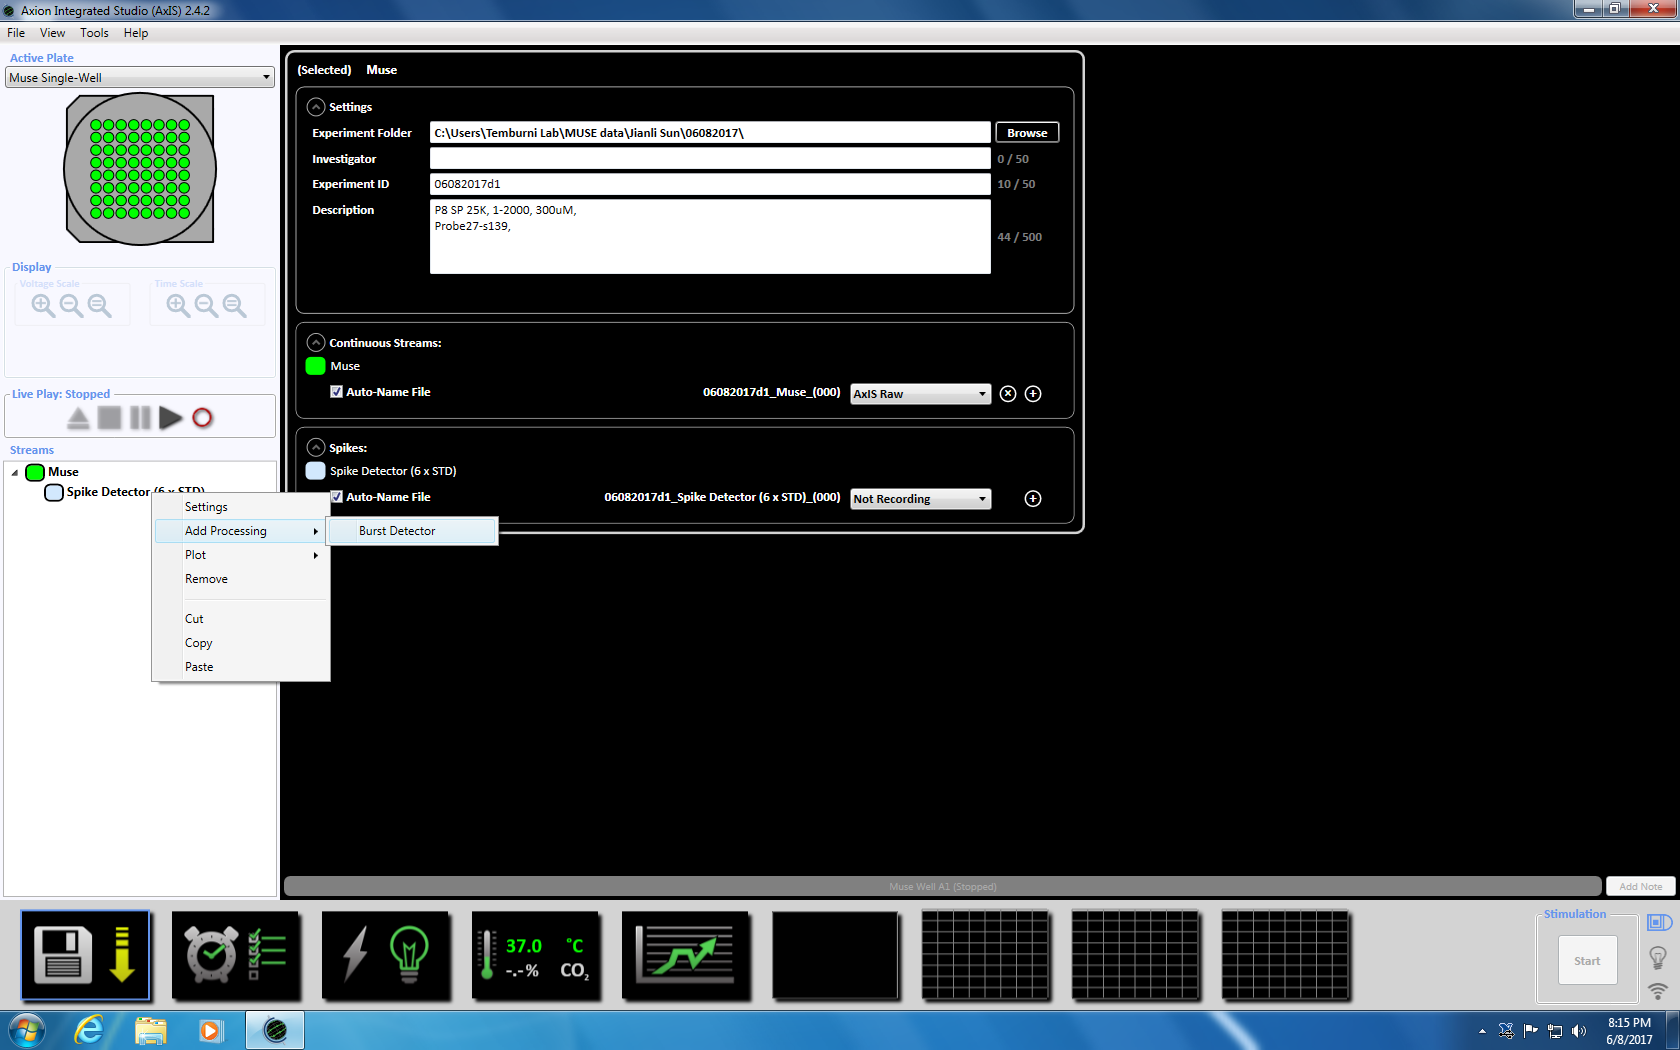Collapse the Settings section
This screenshot has height=1050, width=1680.
316,107
